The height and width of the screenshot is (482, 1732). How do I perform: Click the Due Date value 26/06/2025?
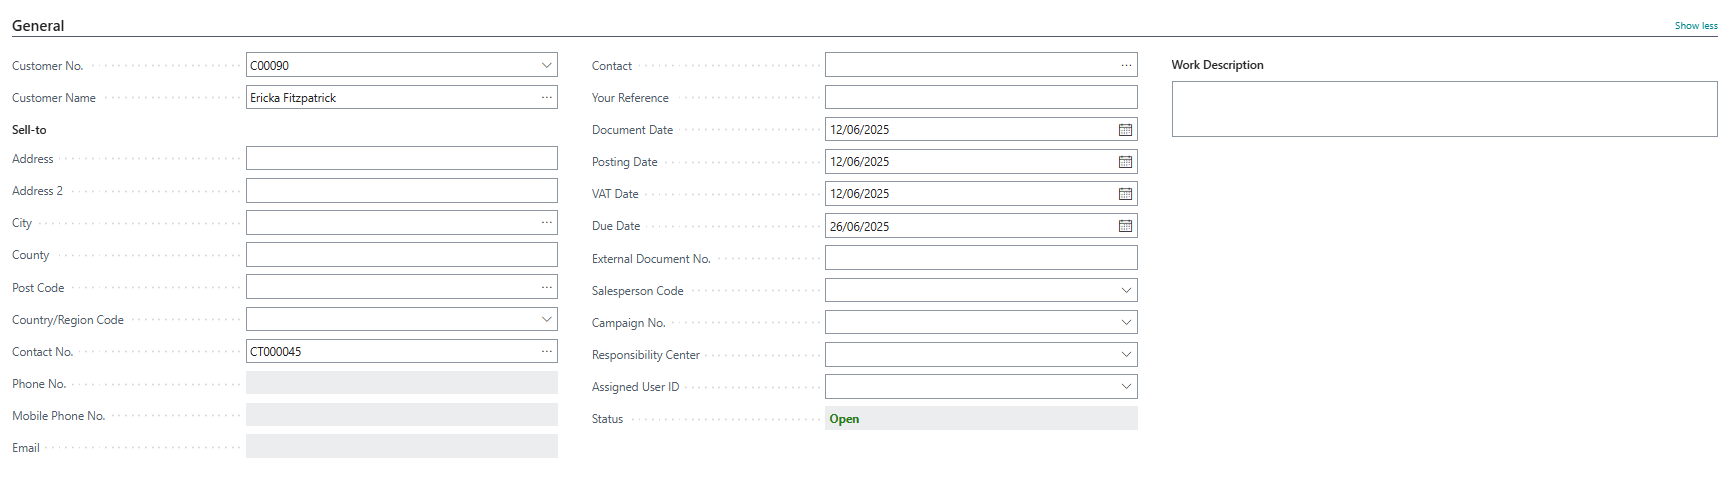pyautogui.click(x=859, y=227)
